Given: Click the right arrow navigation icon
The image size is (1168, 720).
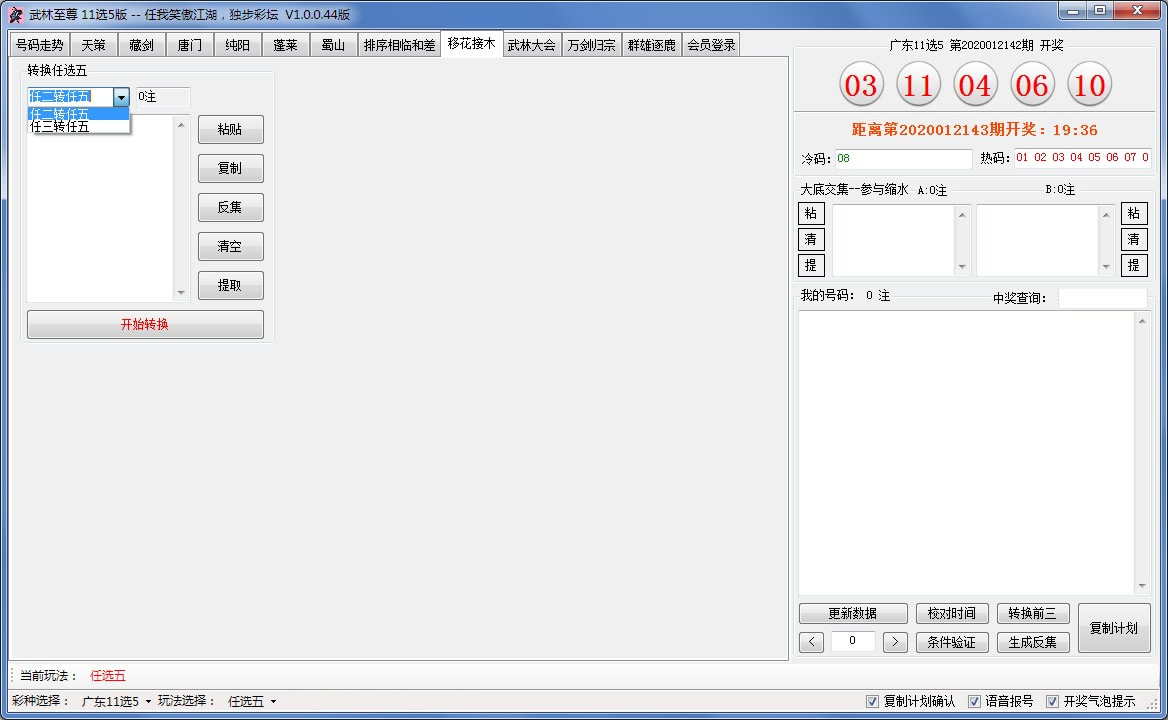Looking at the screenshot, I should [x=895, y=641].
